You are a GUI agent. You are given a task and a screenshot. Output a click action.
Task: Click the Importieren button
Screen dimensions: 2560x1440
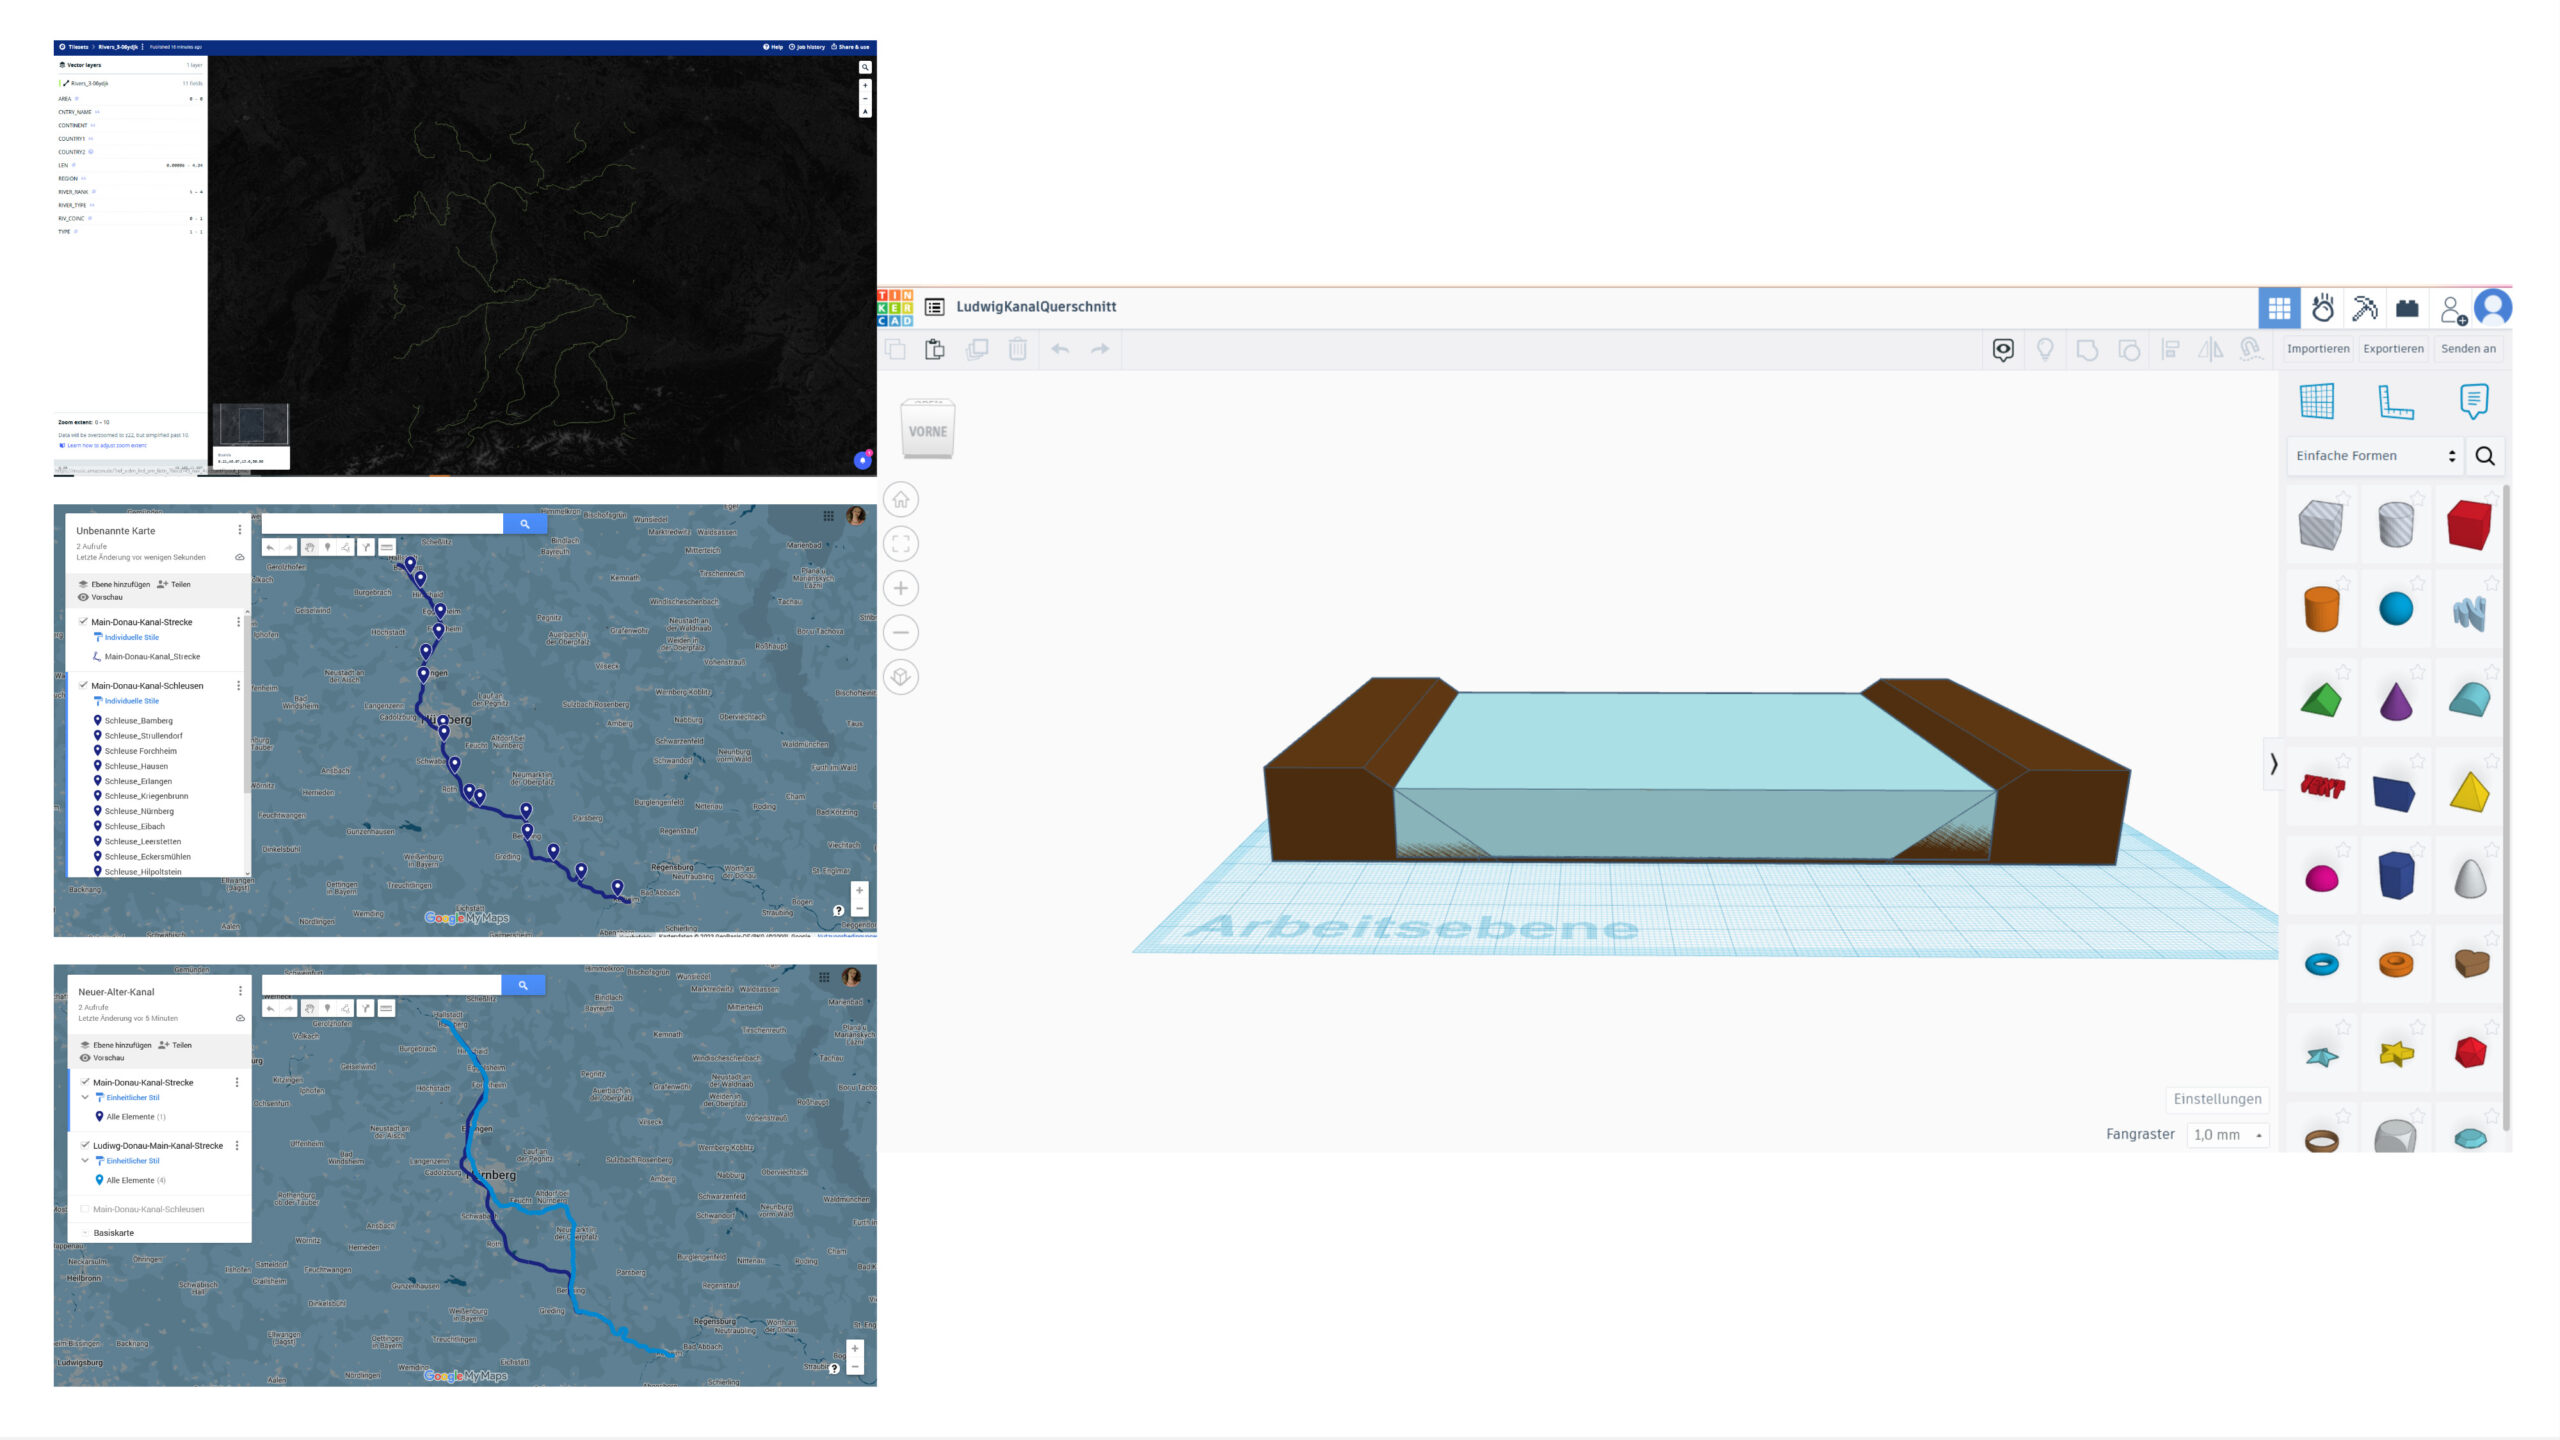click(x=2317, y=349)
